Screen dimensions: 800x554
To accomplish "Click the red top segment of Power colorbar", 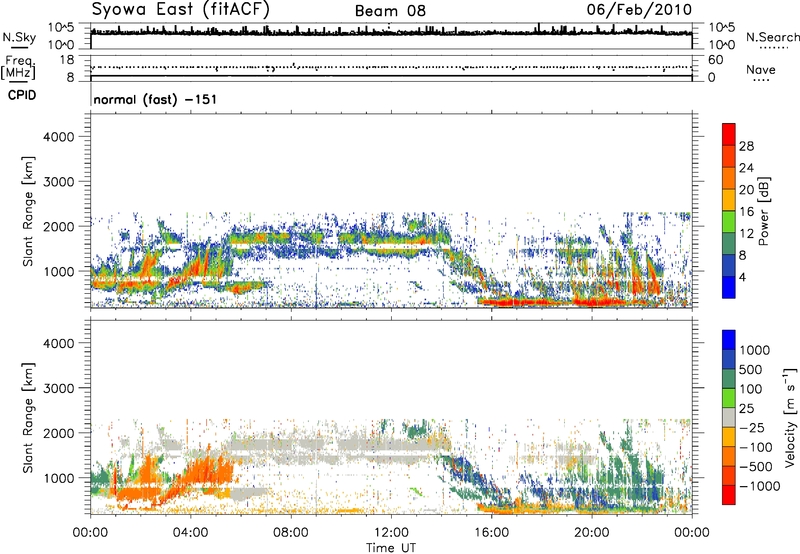I will (729, 135).
